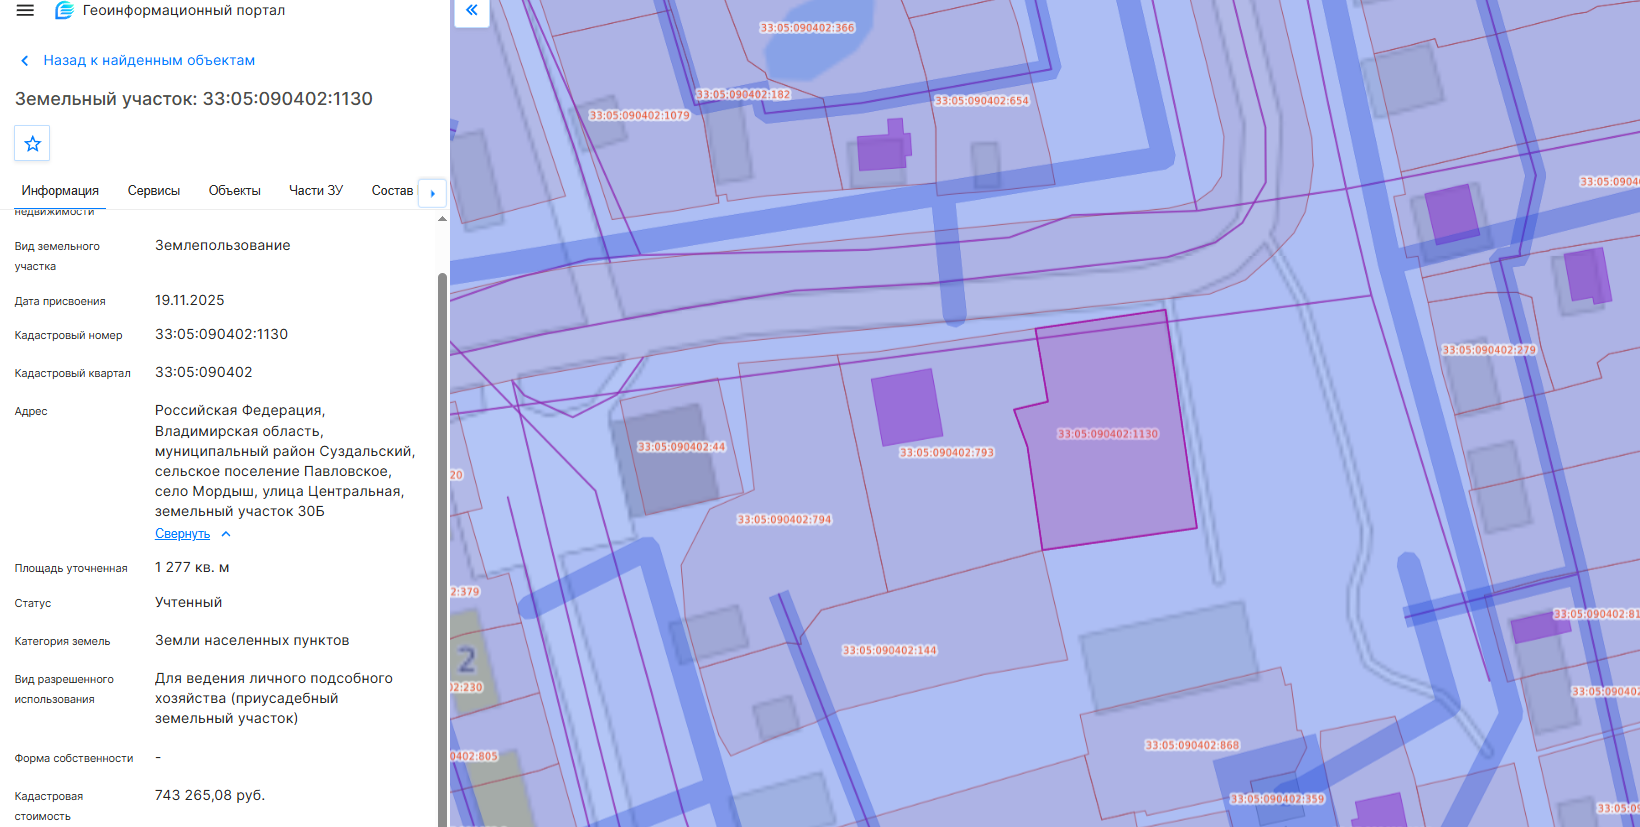Image resolution: width=1640 pixels, height=827 pixels.
Task: Click the value Землепользование
Action: 223,246
